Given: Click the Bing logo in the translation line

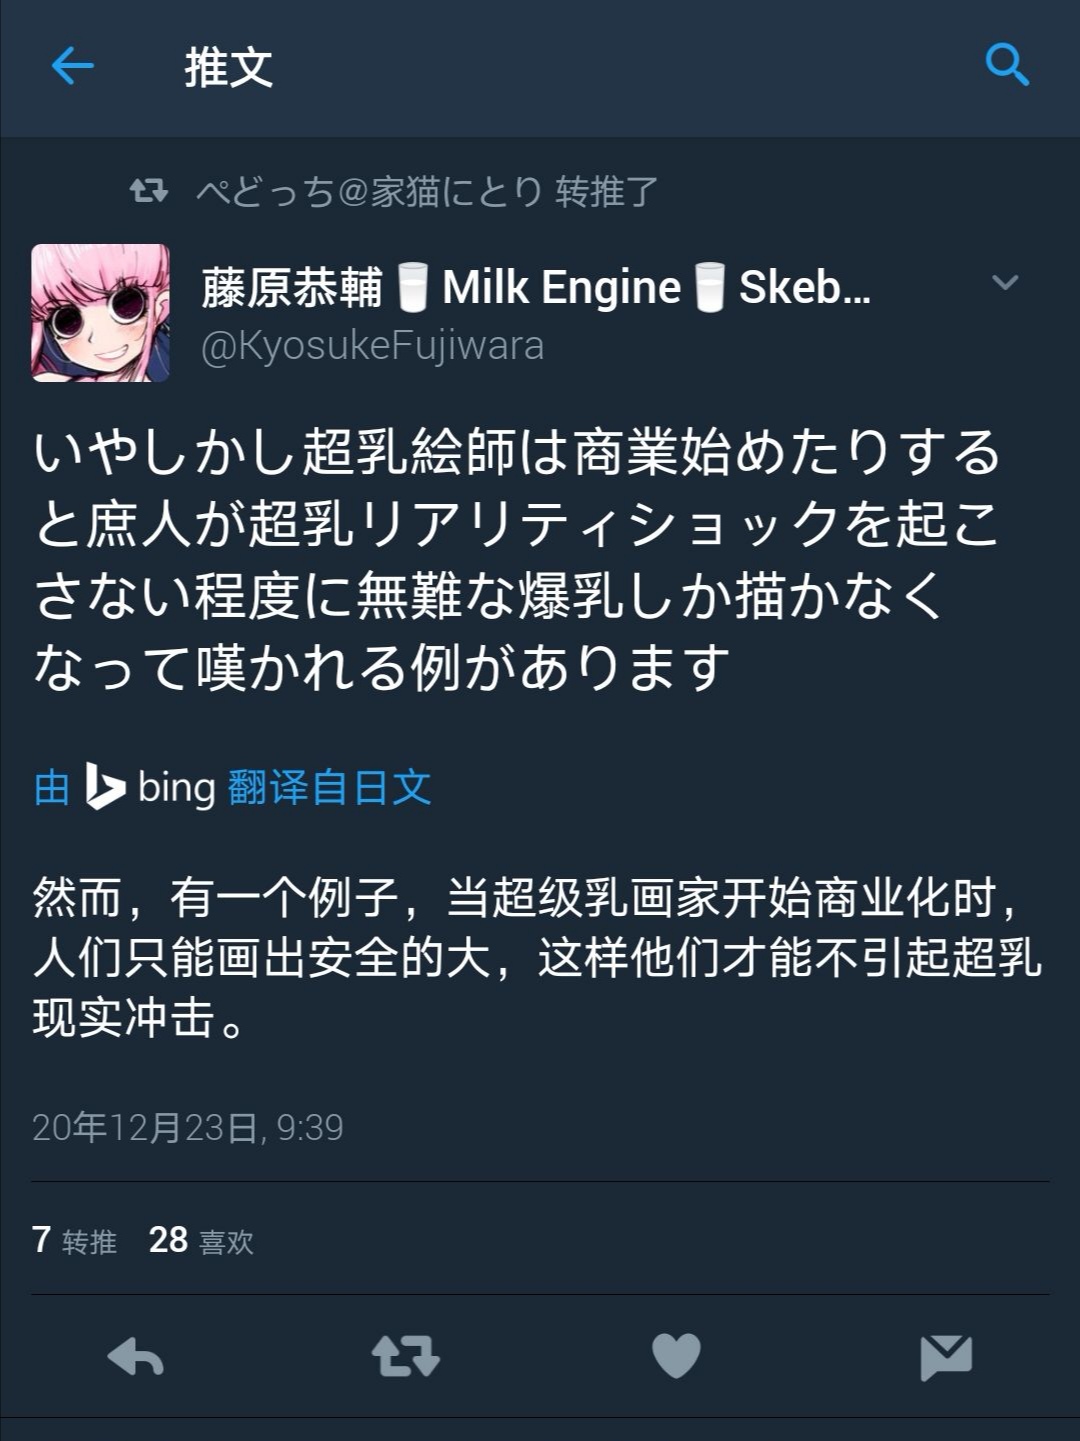Looking at the screenshot, I should pos(104,786).
